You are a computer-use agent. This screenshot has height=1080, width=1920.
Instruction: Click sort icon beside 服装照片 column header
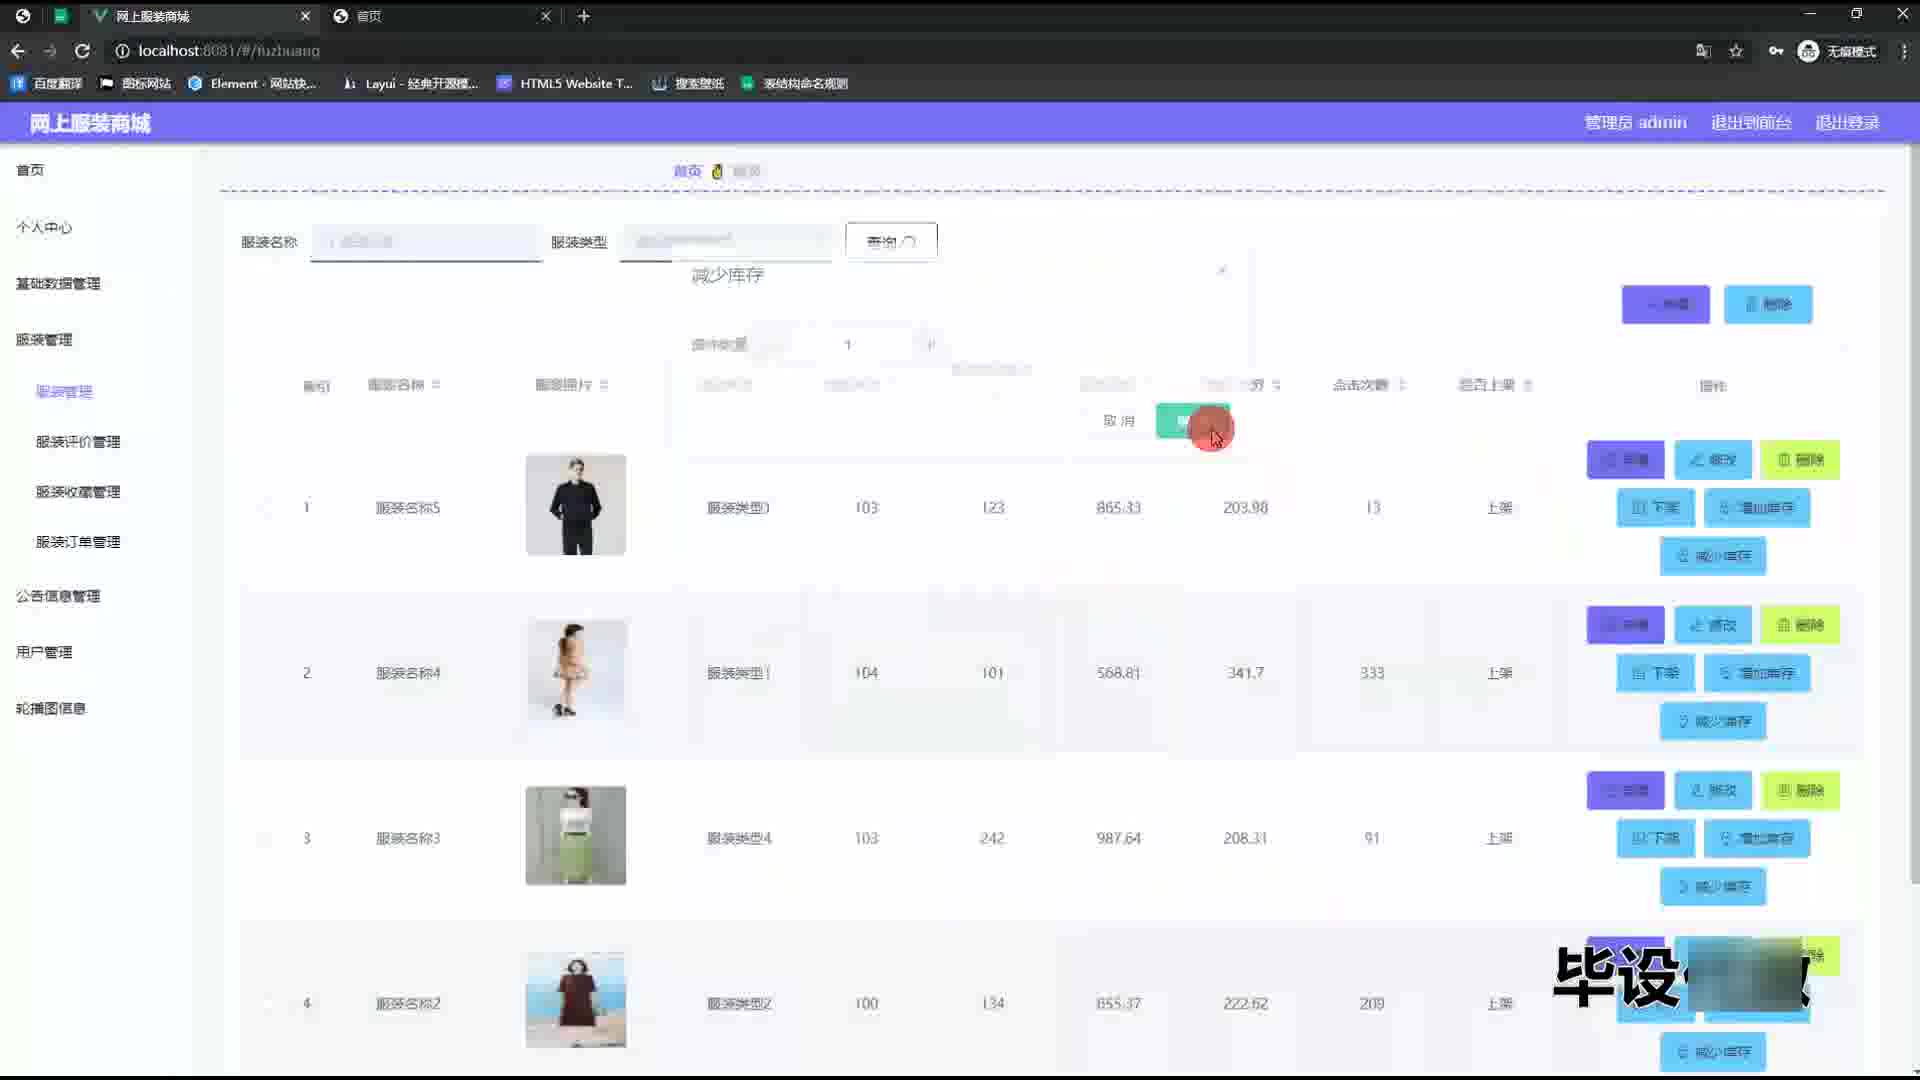point(604,385)
